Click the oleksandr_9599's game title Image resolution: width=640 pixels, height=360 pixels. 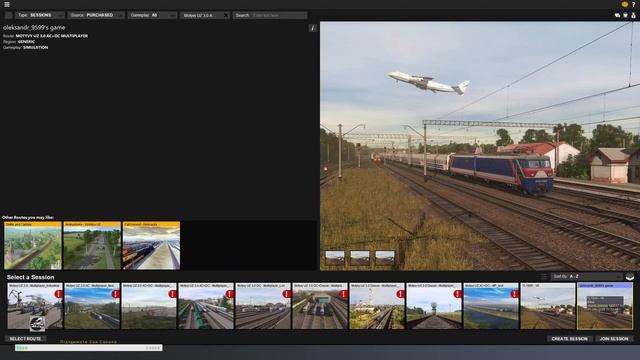pos(34,28)
